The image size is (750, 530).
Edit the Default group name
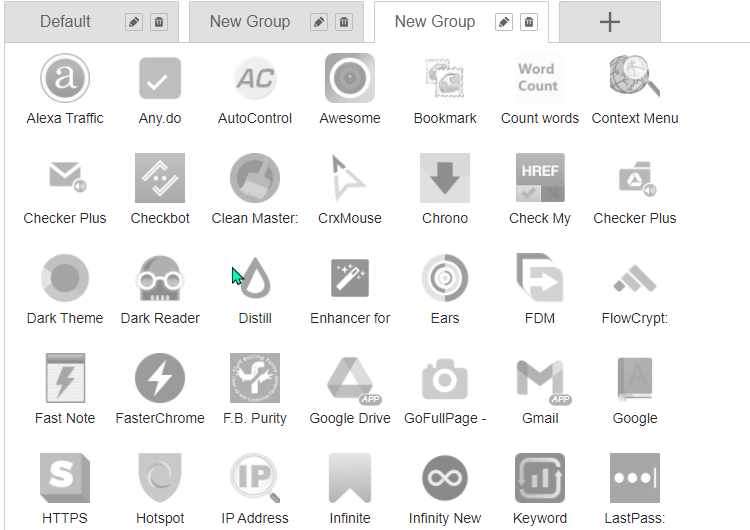134,22
